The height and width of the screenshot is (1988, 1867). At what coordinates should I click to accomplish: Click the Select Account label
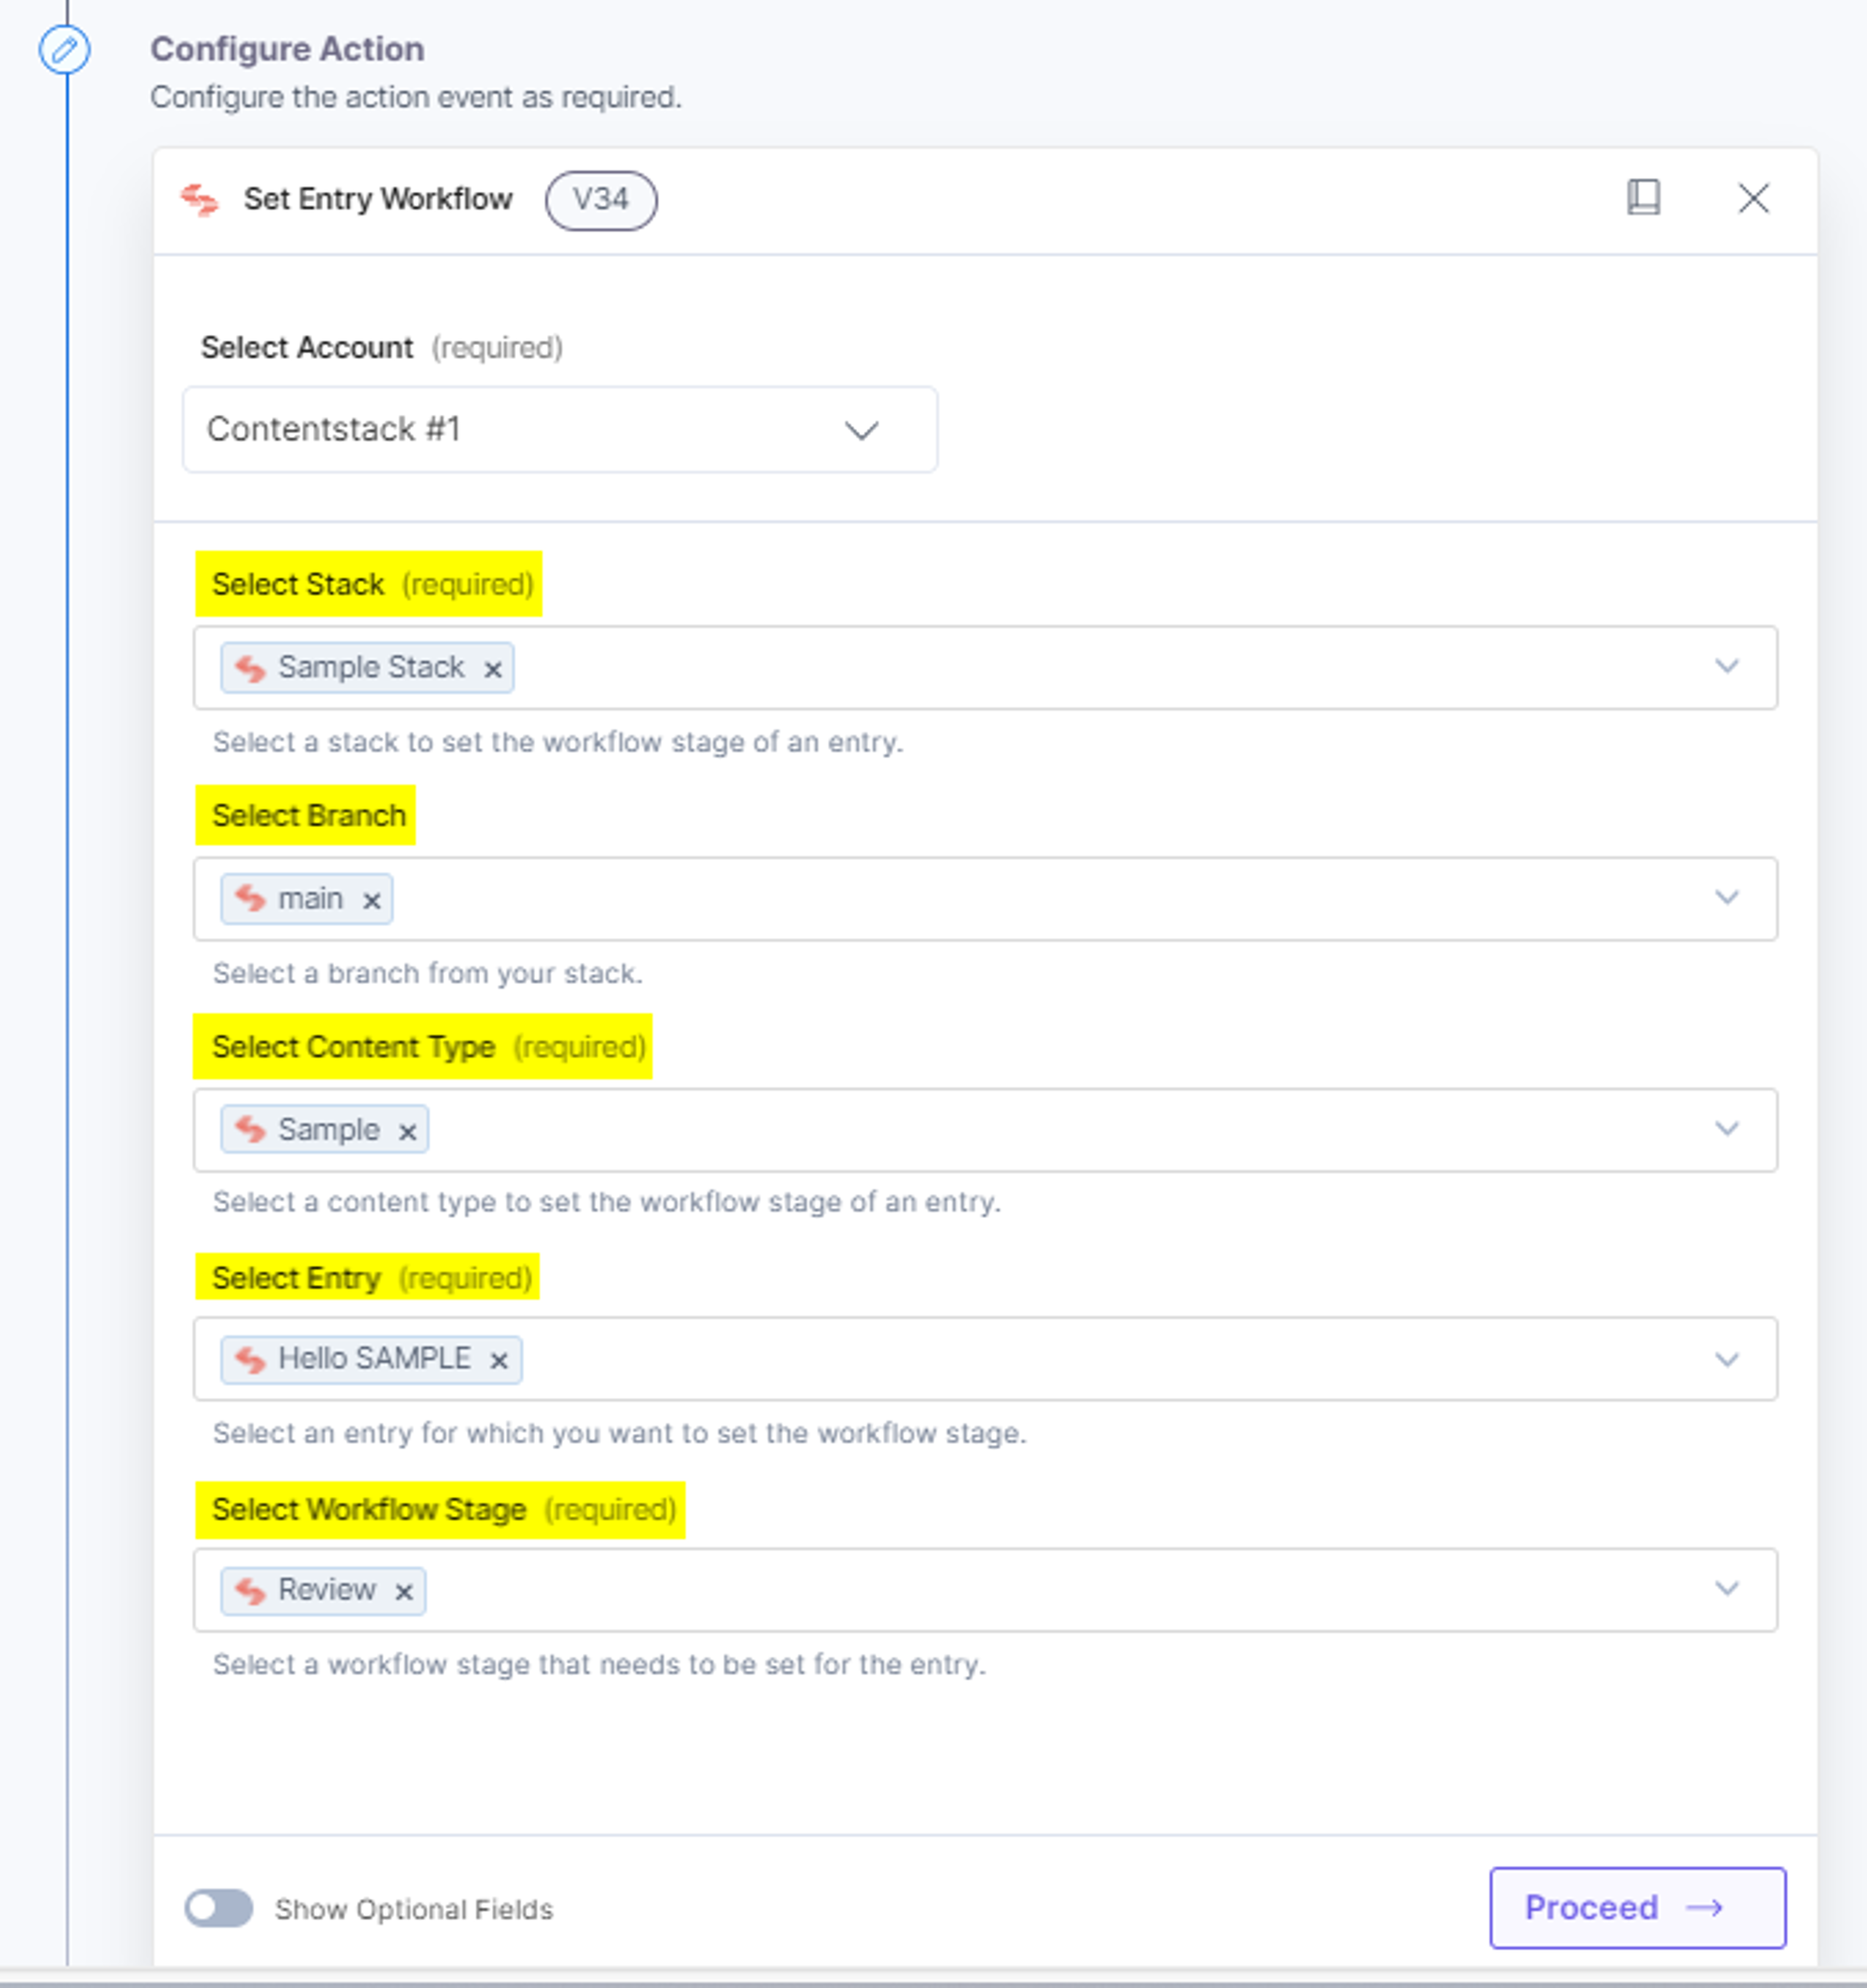307,348
